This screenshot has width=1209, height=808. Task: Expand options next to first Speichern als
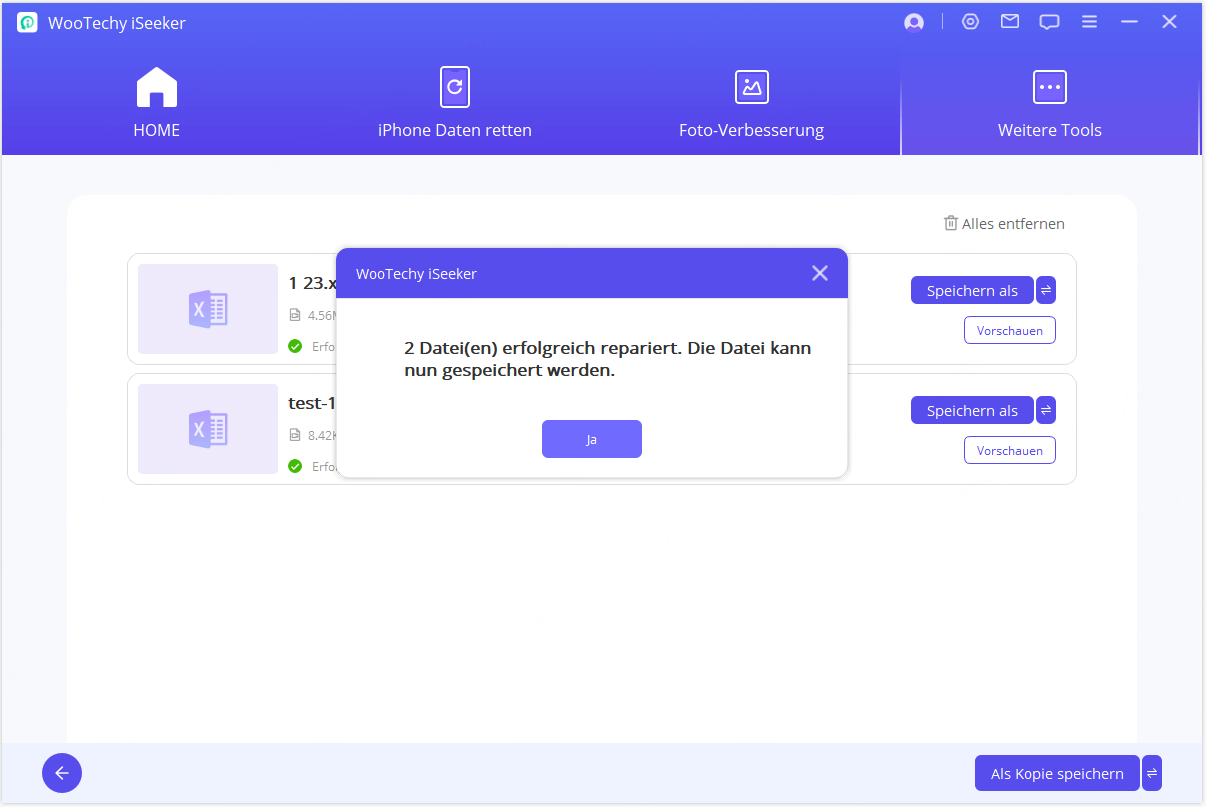pyautogui.click(x=1046, y=290)
